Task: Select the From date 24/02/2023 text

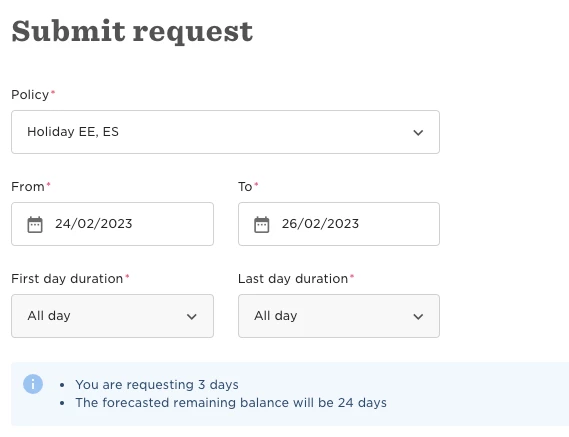Action: 94,224
